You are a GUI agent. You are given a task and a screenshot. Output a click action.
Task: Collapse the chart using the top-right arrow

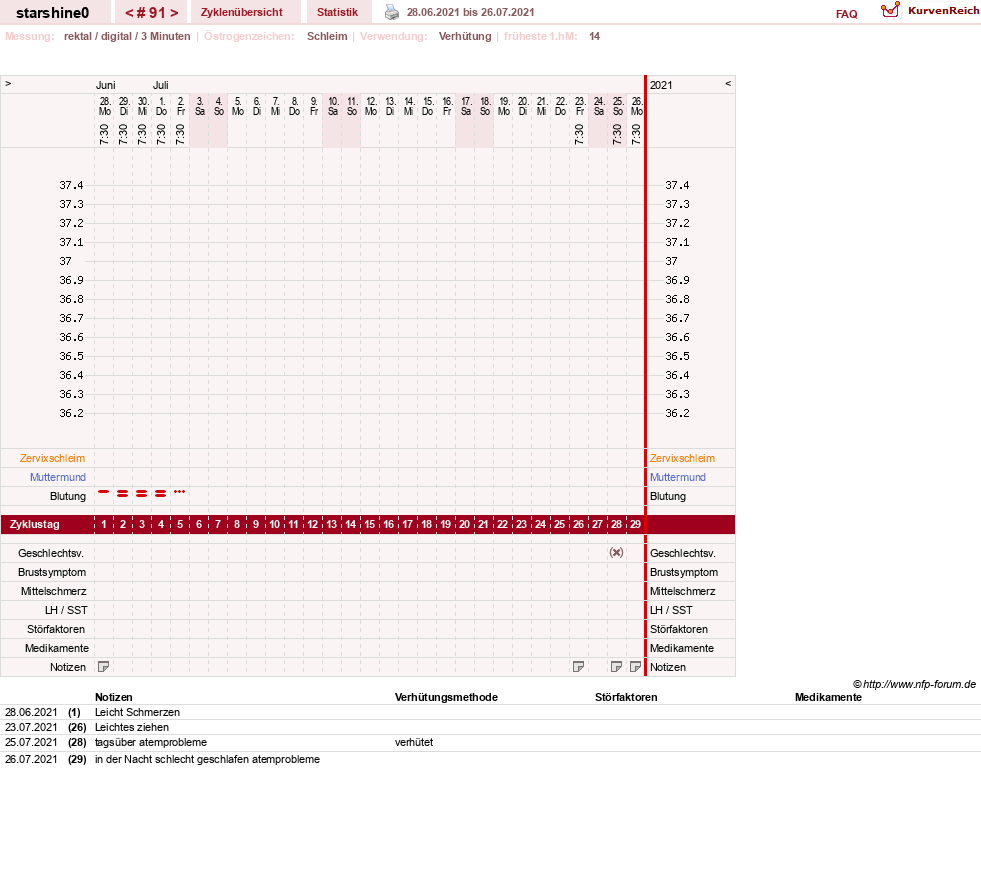(728, 83)
